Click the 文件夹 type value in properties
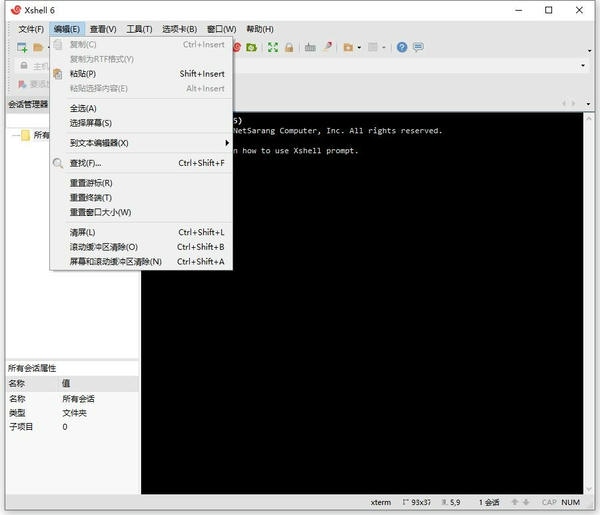The height and width of the screenshot is (515, 600). click(x=75, y=413)
